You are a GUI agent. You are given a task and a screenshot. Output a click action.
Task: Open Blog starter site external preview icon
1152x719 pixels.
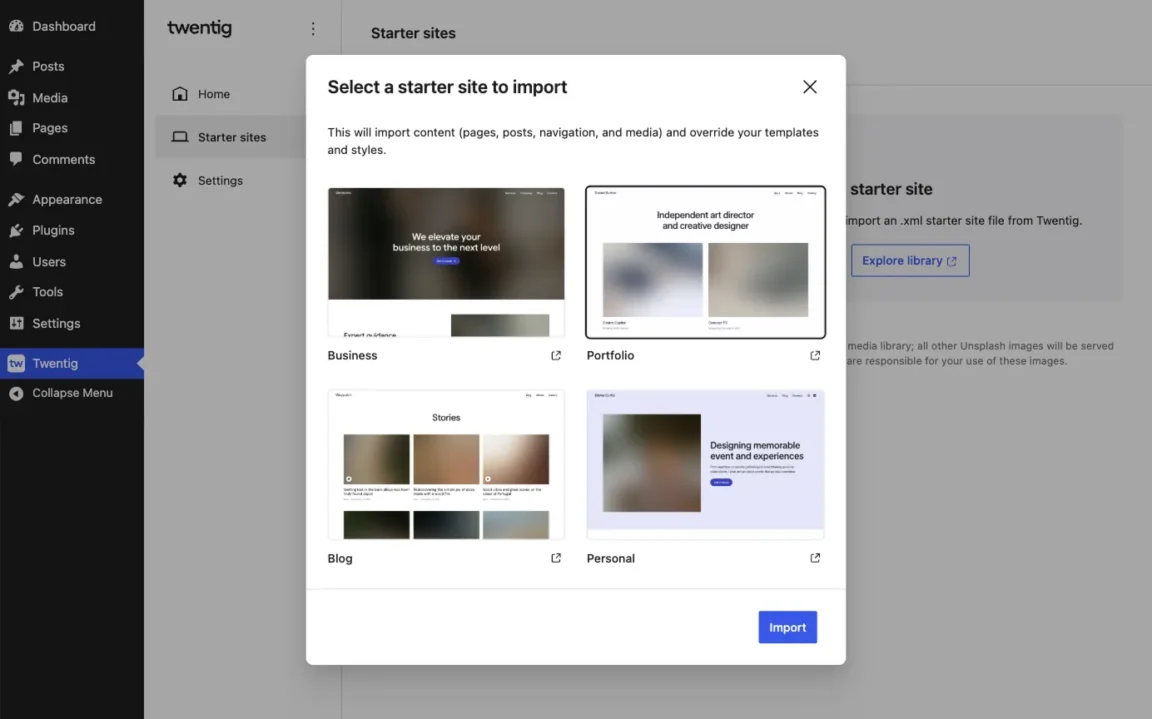coord(556,558)
